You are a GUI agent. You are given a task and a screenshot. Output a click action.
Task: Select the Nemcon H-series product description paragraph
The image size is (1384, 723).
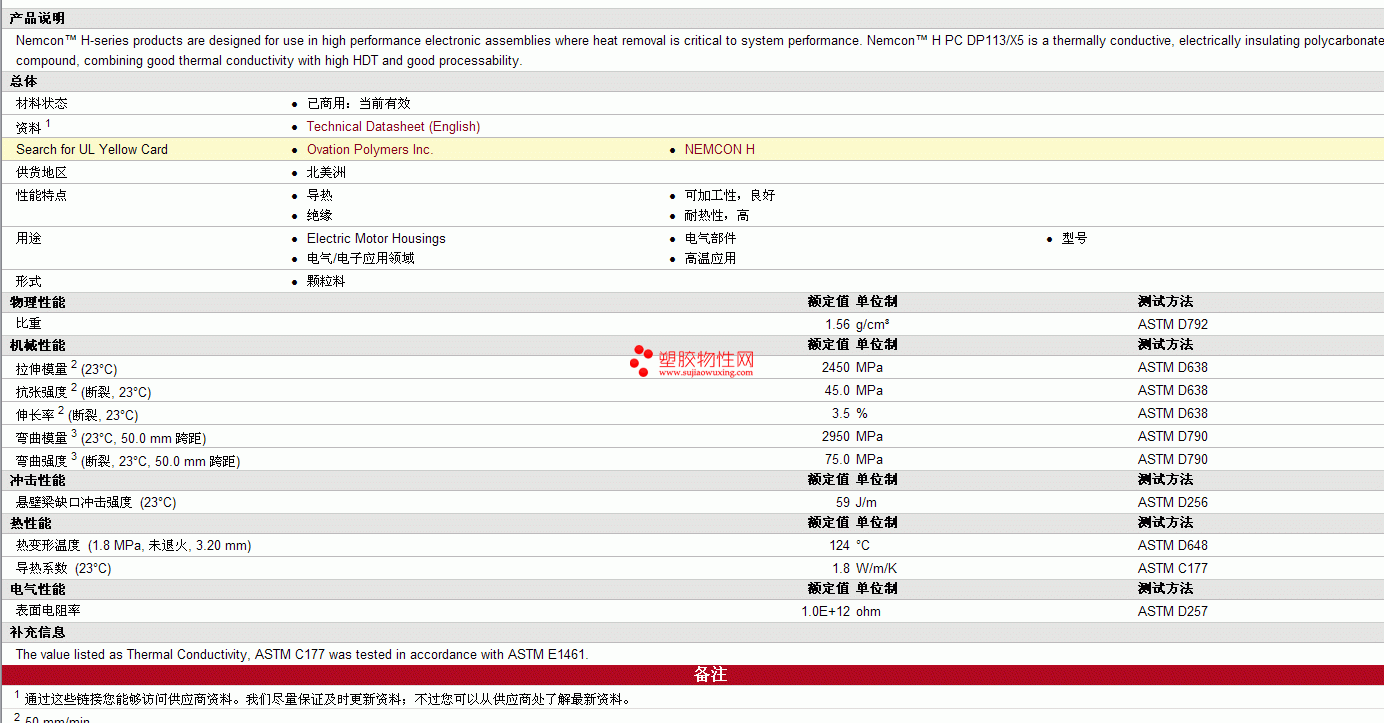[699, 51]
